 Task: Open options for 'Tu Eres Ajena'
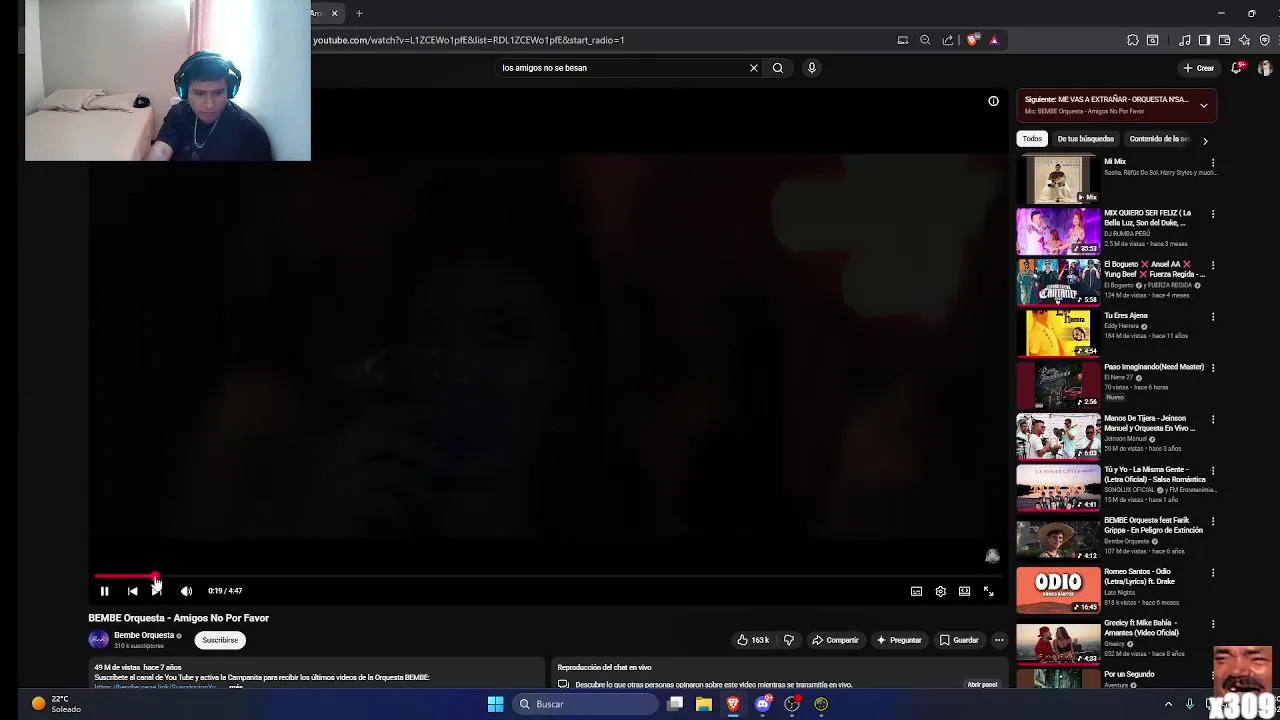pos(1213,317)
